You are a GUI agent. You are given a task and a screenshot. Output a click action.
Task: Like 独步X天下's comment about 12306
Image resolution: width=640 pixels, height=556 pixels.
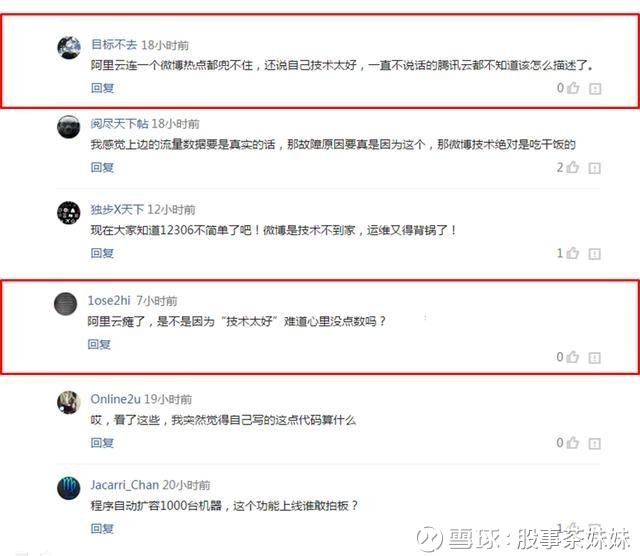(x=573, y=253)
